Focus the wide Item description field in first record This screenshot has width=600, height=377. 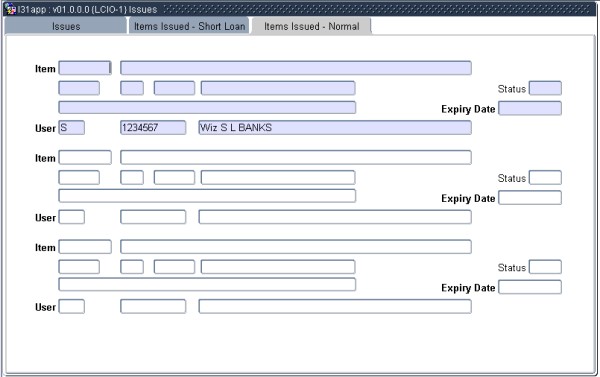296,68
